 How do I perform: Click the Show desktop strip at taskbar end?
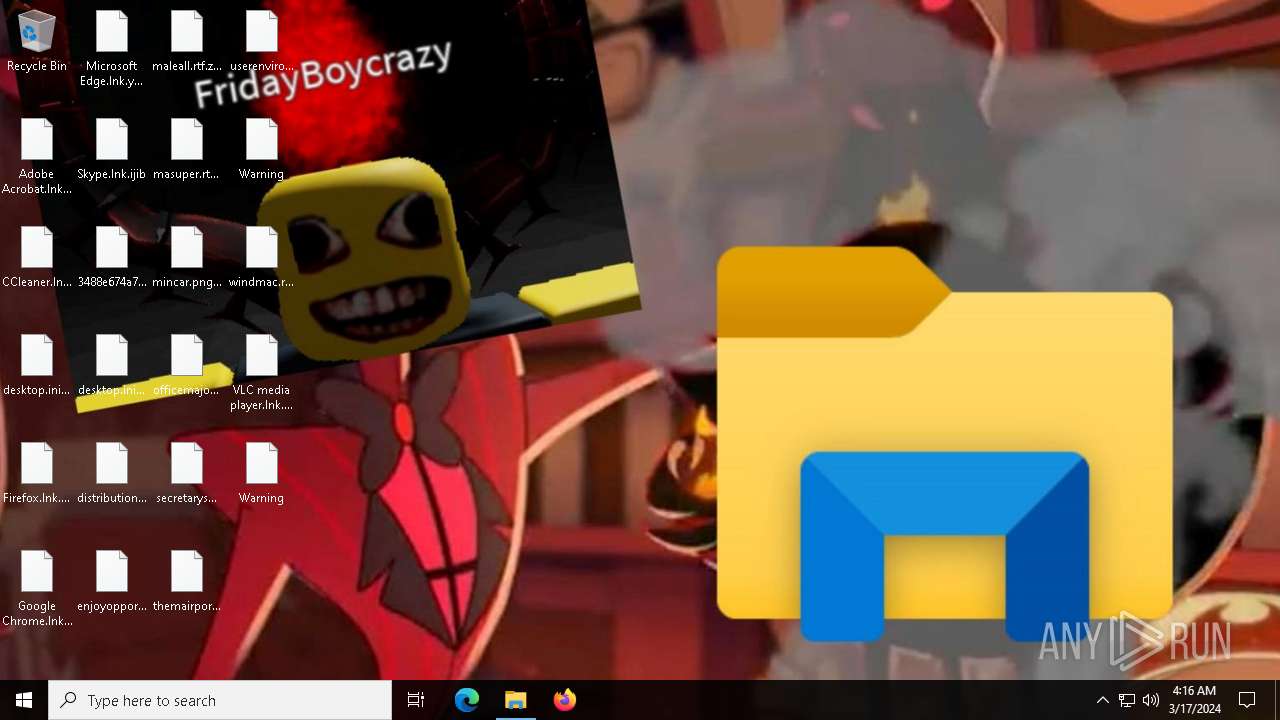coord(1277,700)
